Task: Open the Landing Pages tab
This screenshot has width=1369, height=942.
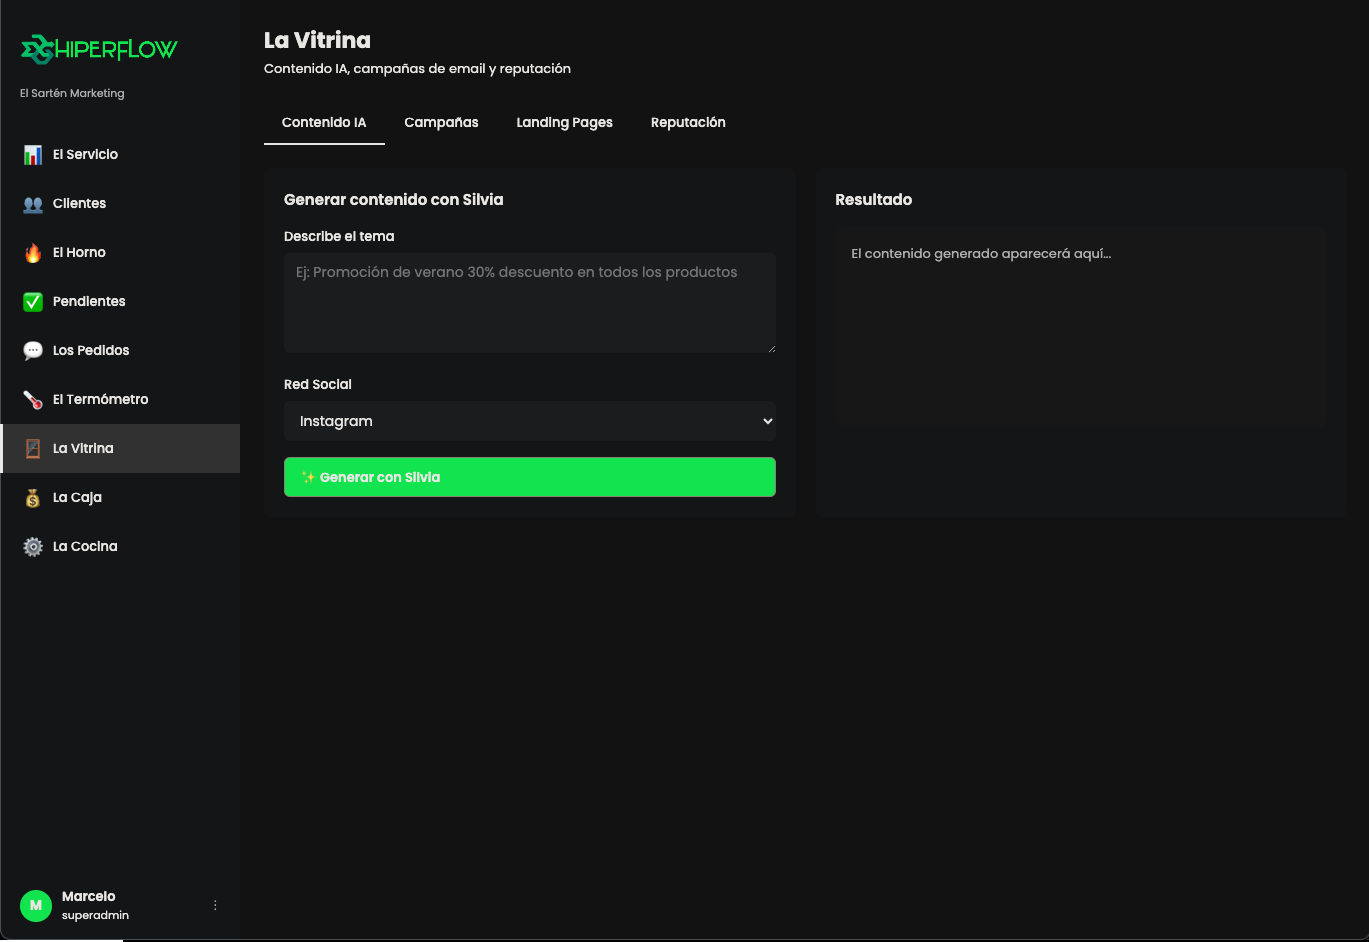Action: (564, 123)
